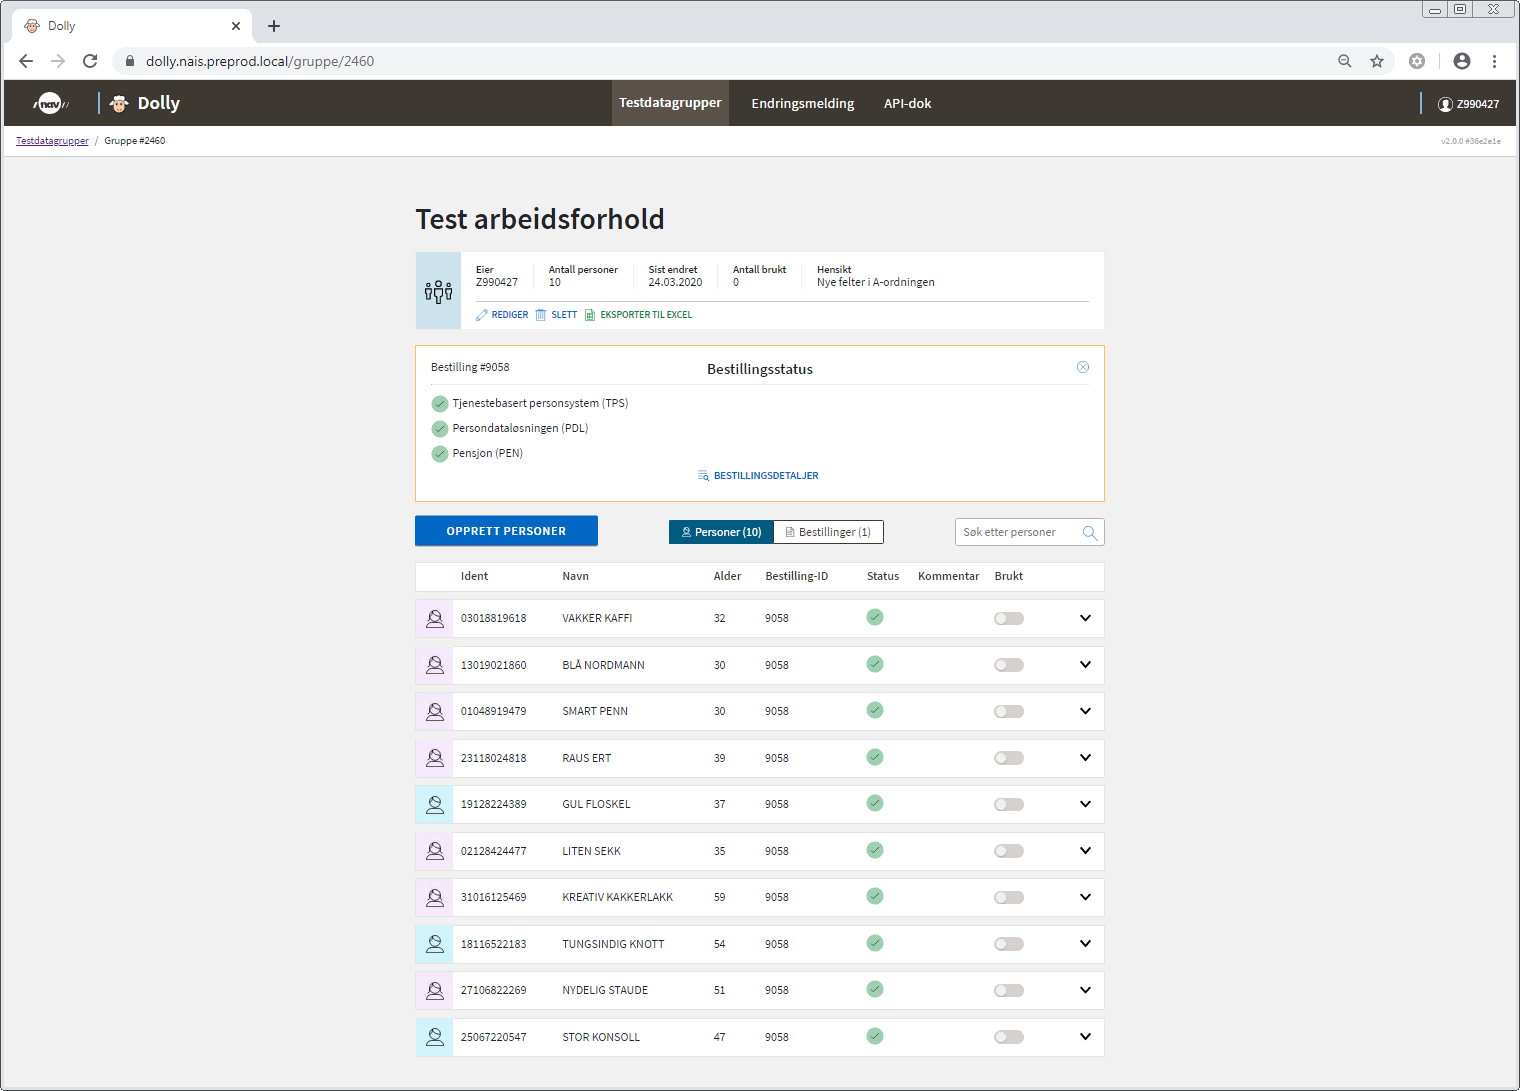Image resolution: width=1520 pixels, height=1091 pixels.
Task: Click the Slett trash icon
Action: pos(541,315)
